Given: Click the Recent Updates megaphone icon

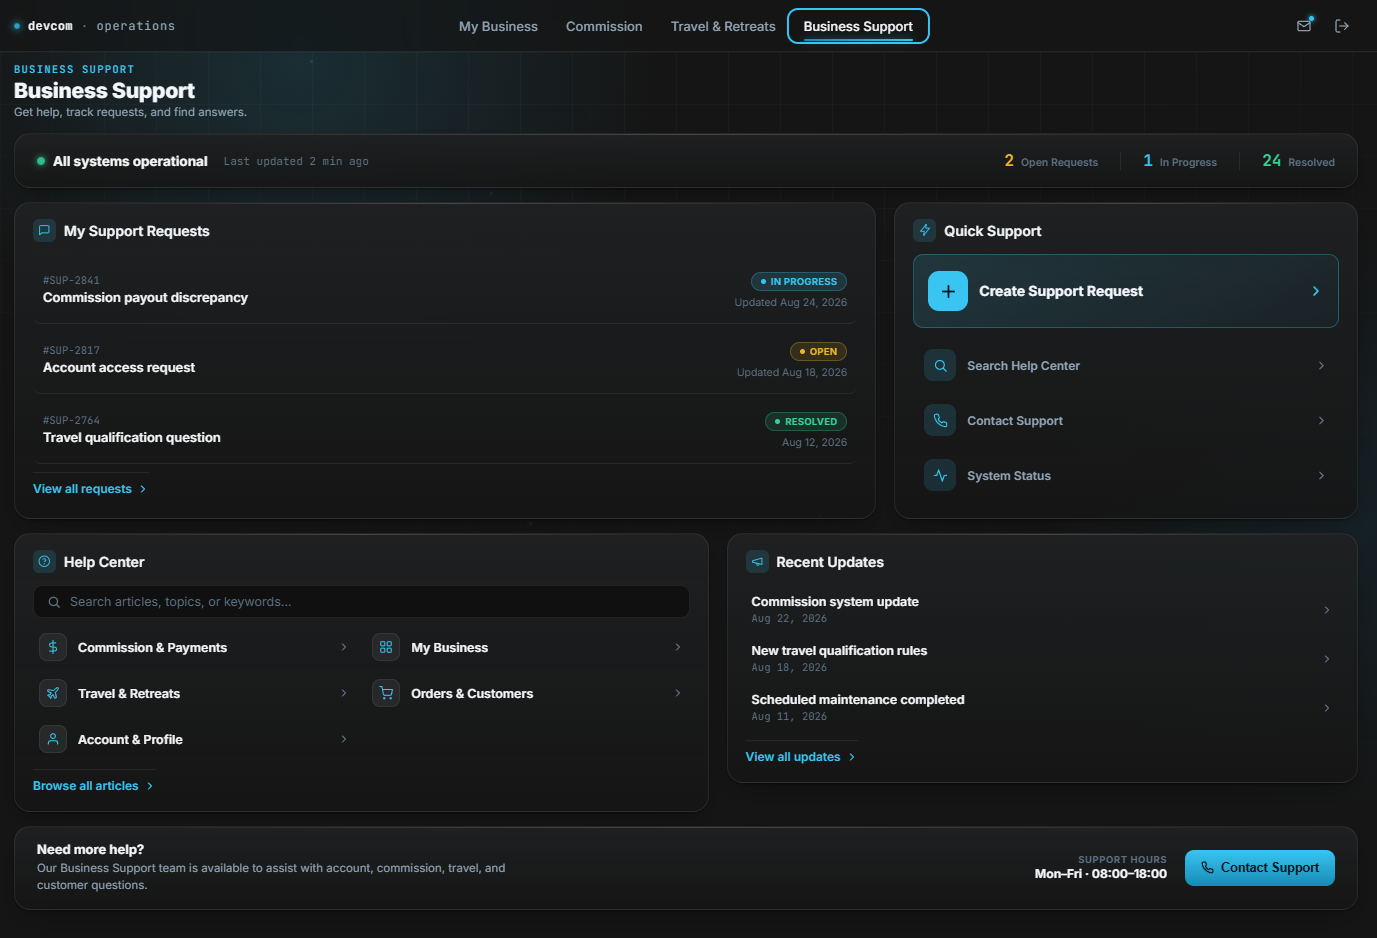Looking at the screenshot, I should tap(757, 562).
